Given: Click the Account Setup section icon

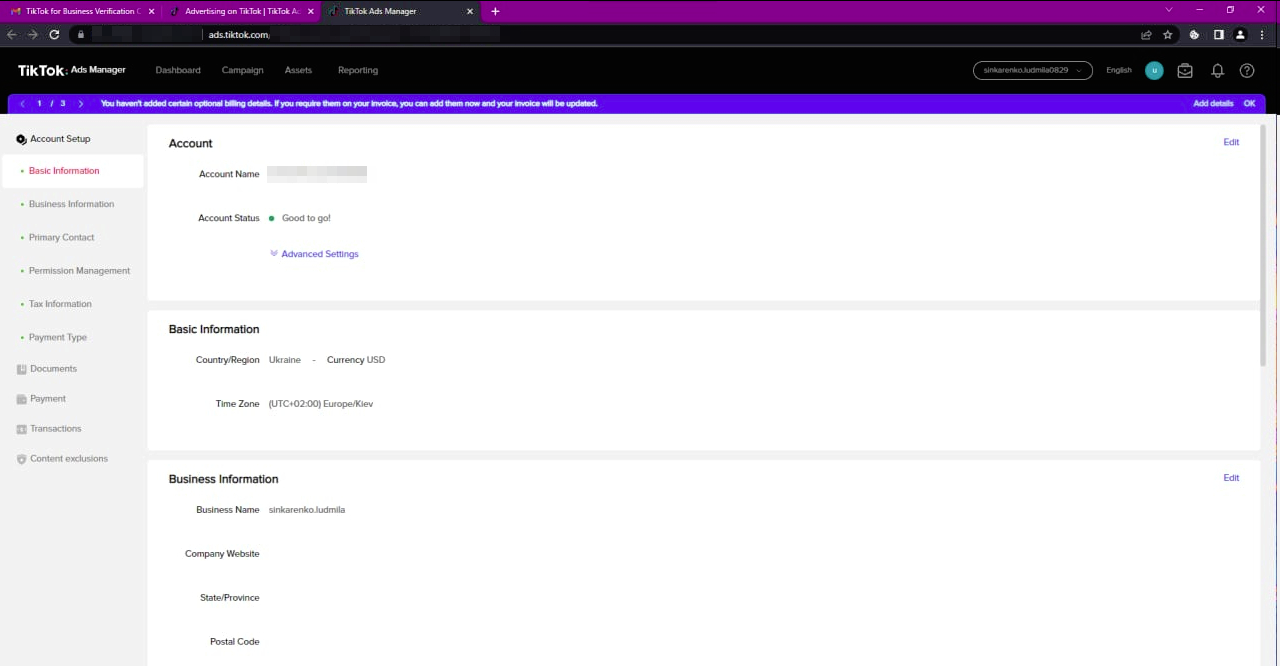Looking at the screenshot, I should tap(22, 139).
